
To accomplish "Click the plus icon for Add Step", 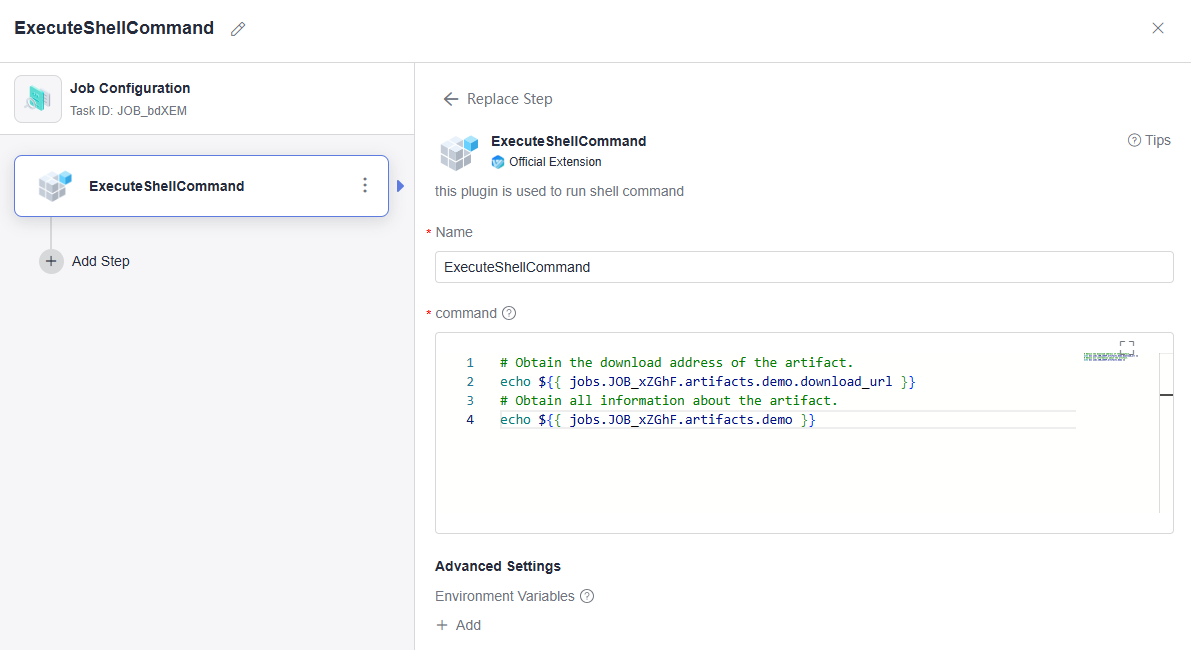I will click(x=51, y=261).
